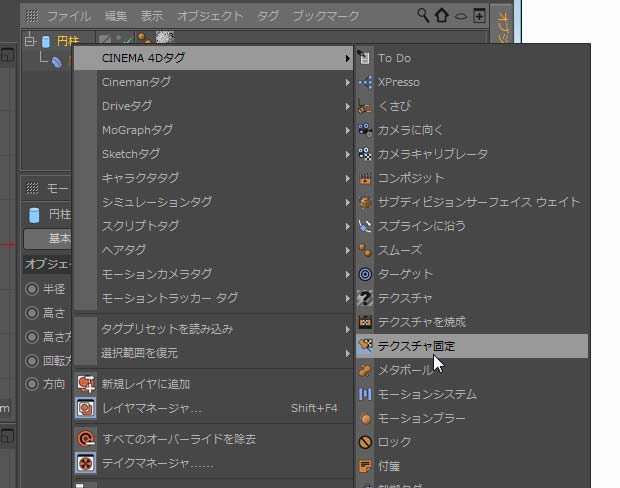This screenshot has height=488, width=620.
Task: Expand the シミュレーションタグ submenu arrow
Action: (347, 202)
